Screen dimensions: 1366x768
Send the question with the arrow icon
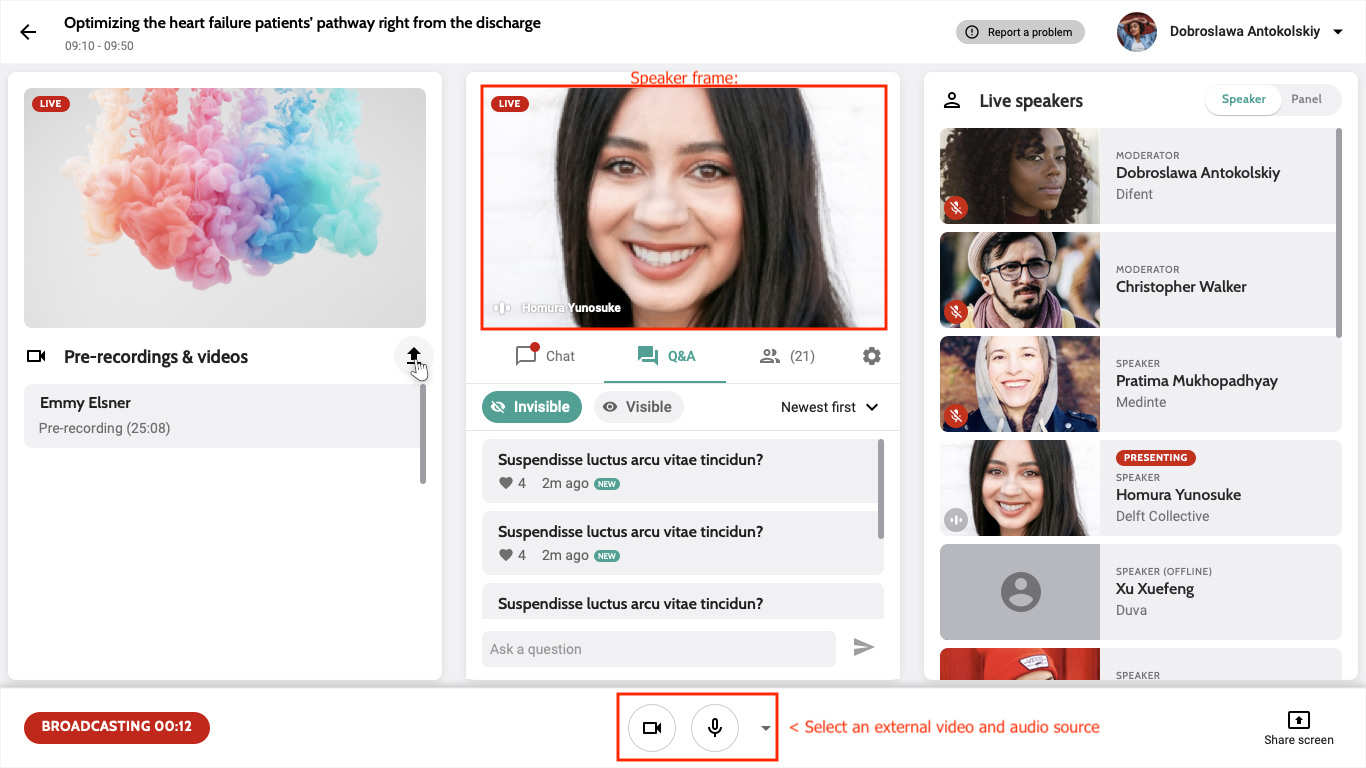tap(863, 648)
